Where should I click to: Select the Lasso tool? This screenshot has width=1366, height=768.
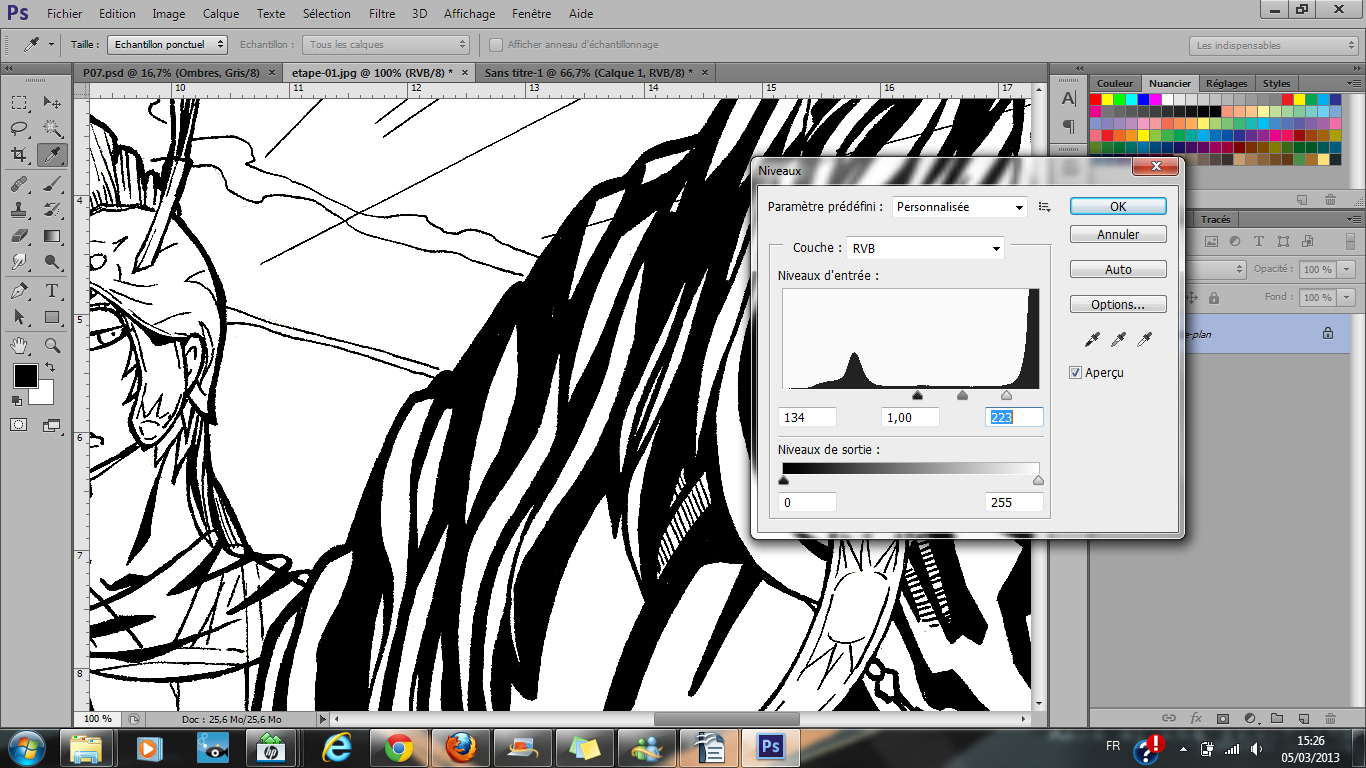click(19, 128)
